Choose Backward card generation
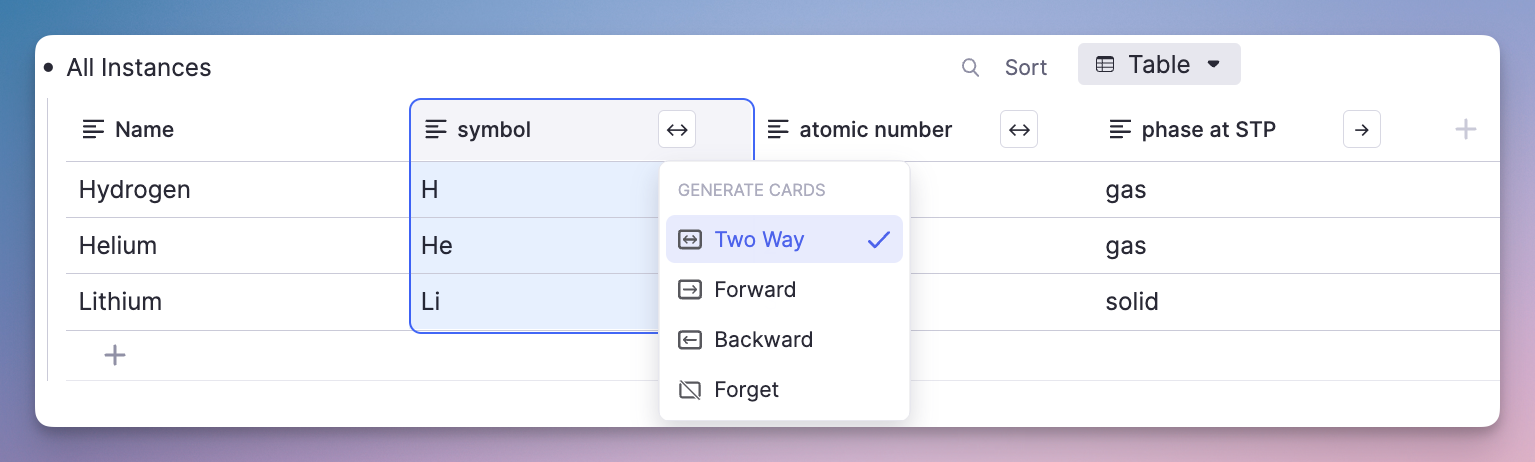This screenshot has width=1535, height=462. (763, 340)
